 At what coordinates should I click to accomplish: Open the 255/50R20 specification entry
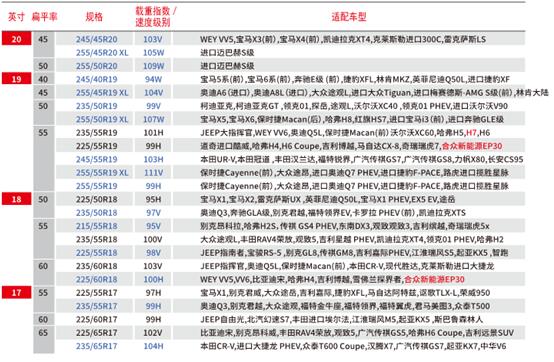click(96, 66)
